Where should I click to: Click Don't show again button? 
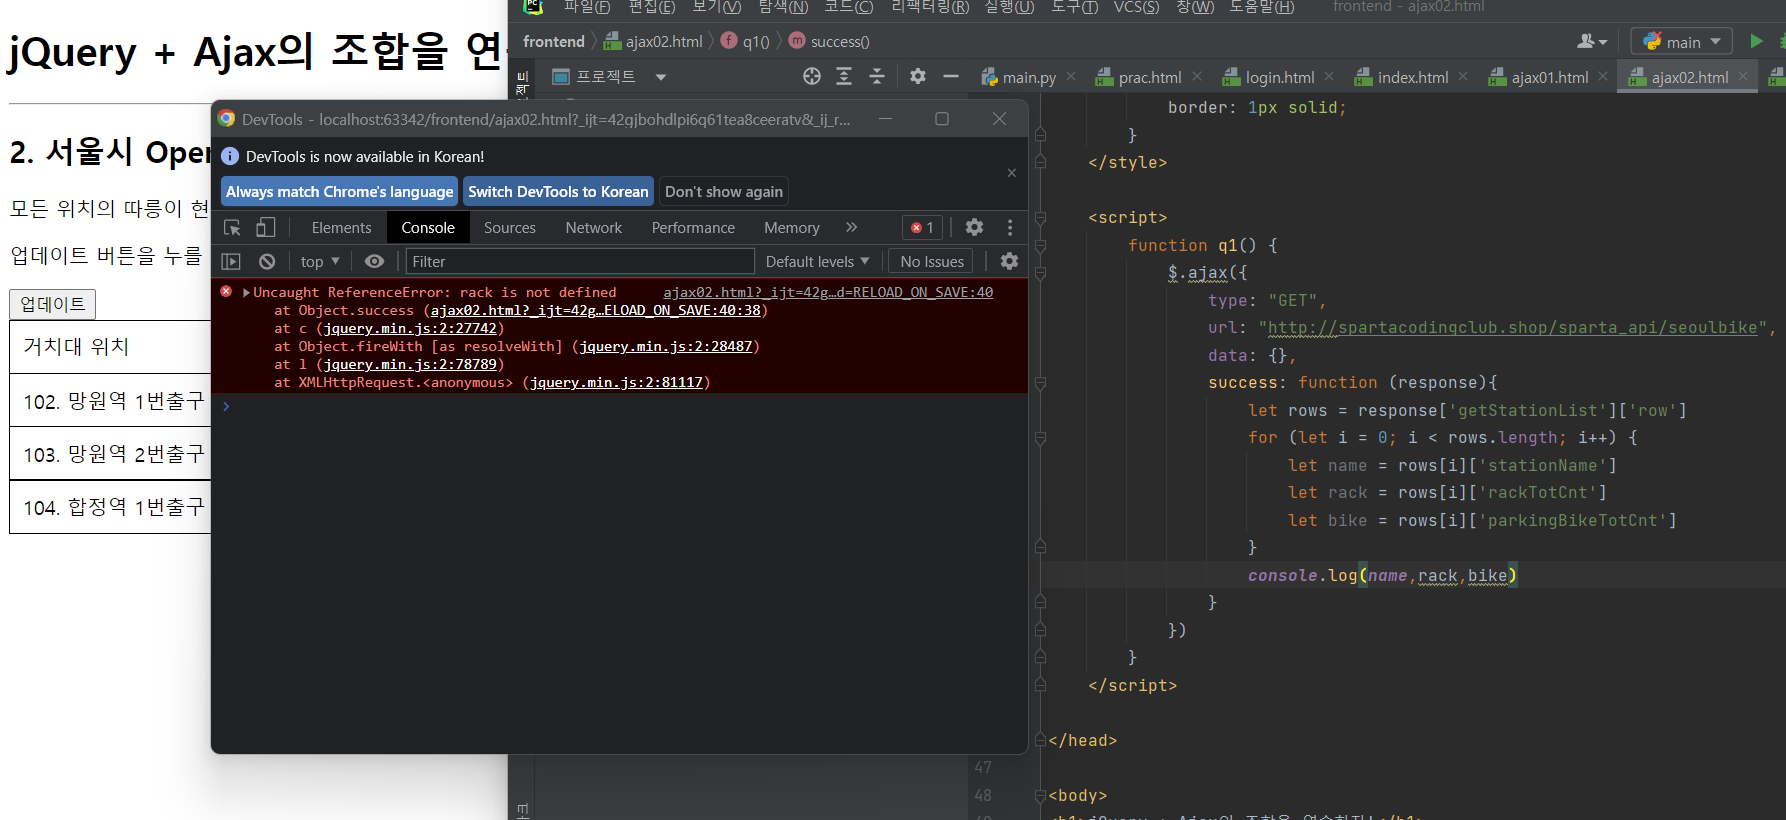724,192
